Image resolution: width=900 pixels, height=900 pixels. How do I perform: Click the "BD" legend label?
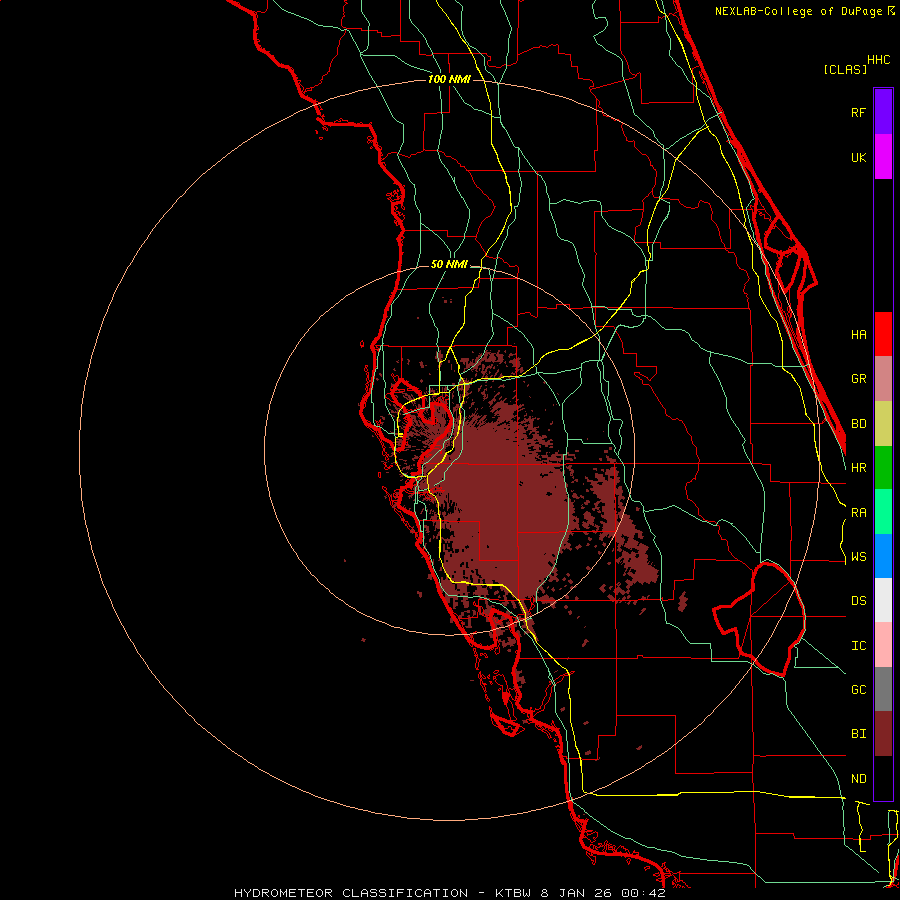(858, 424)
